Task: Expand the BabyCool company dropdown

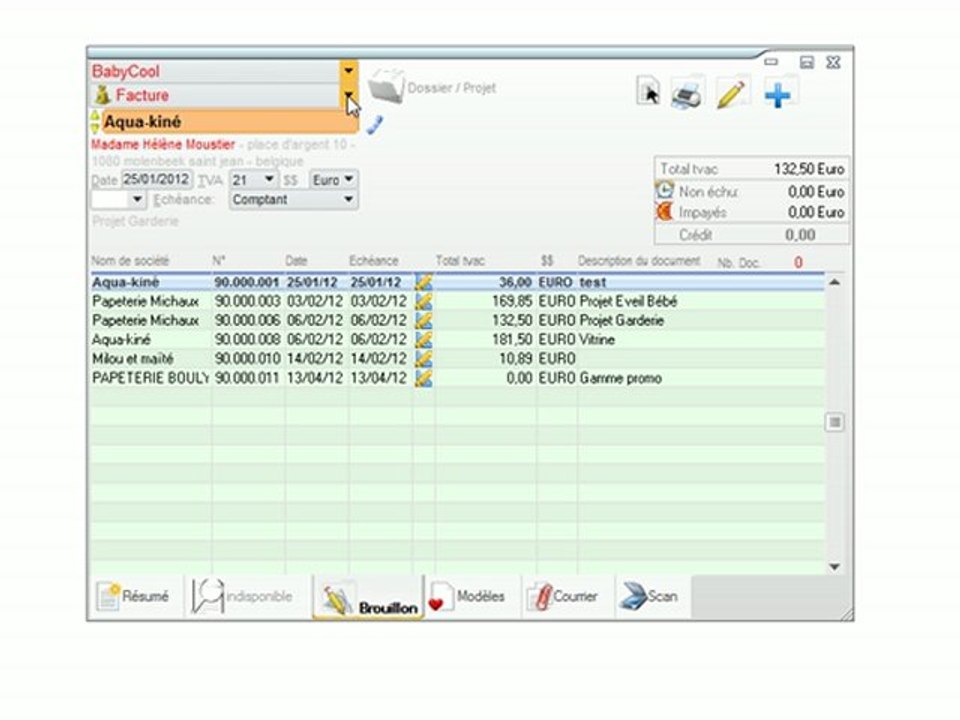Action: (348, 71)
